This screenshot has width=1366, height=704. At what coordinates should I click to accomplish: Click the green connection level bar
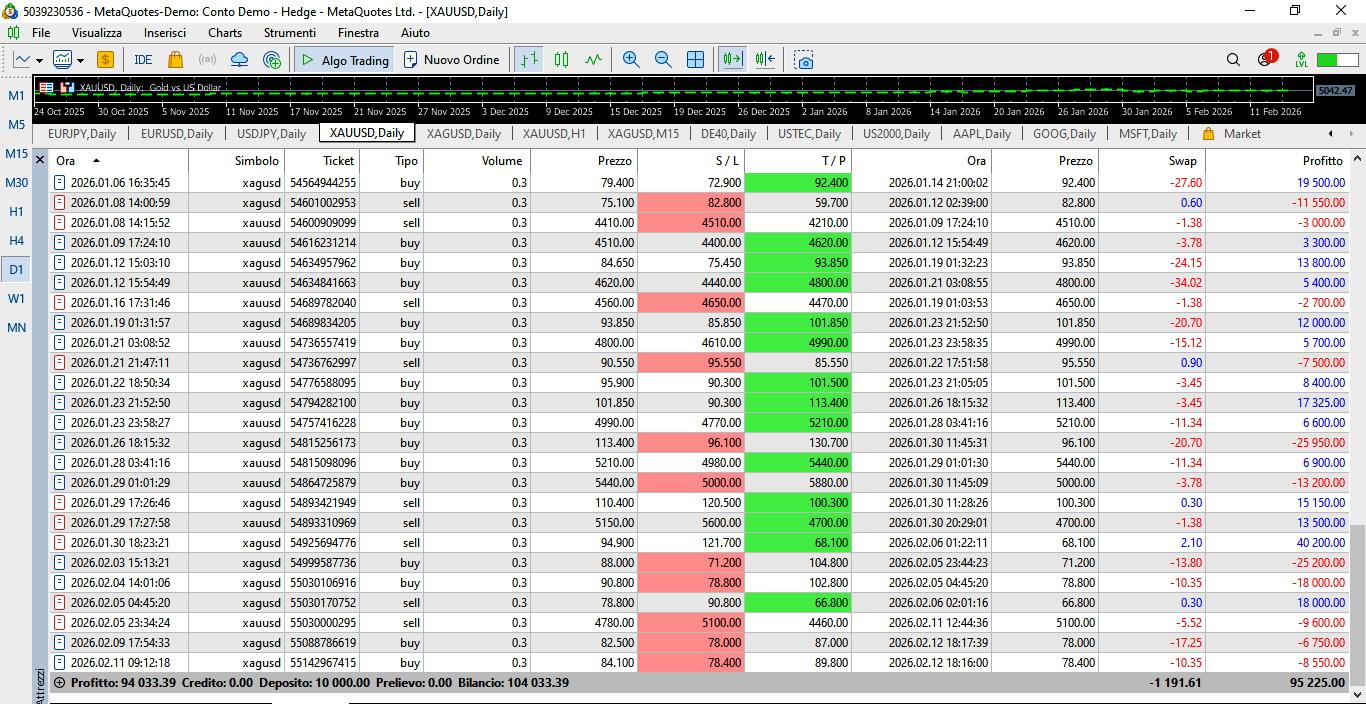point(1337,60)
